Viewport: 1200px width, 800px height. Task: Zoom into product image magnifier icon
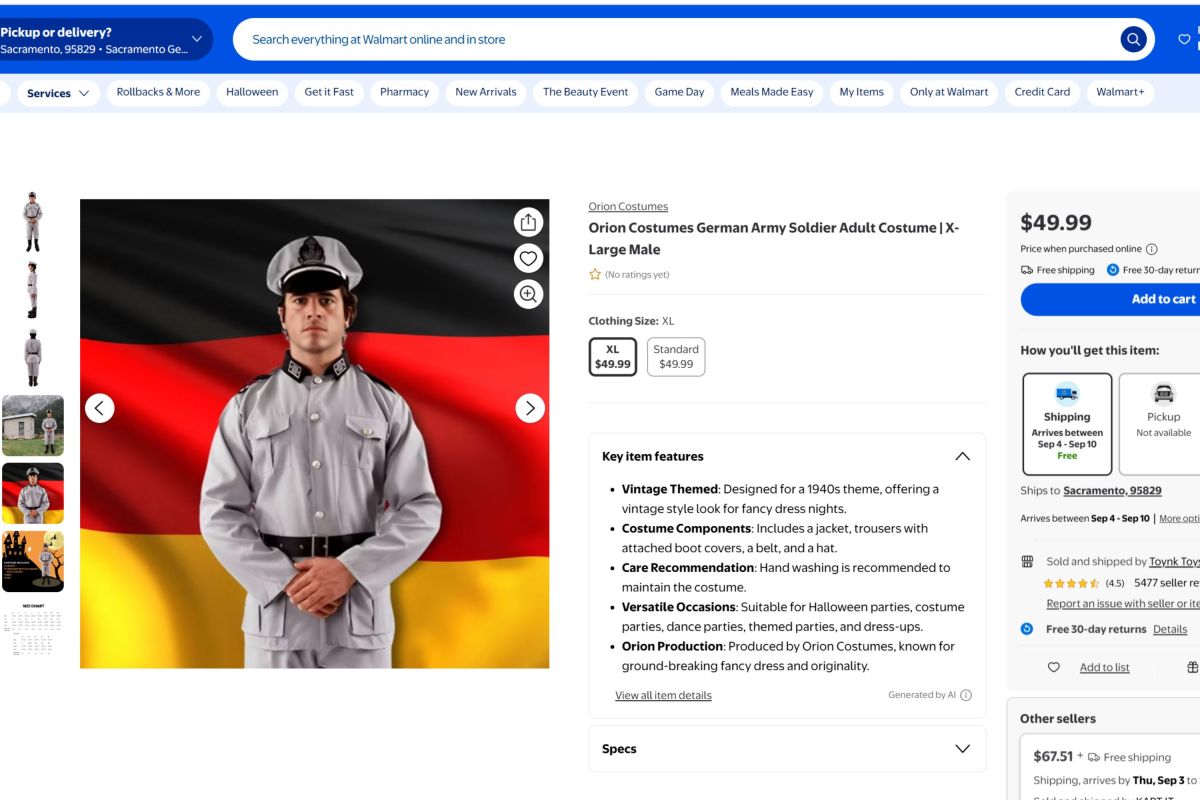tap(528, 294)
